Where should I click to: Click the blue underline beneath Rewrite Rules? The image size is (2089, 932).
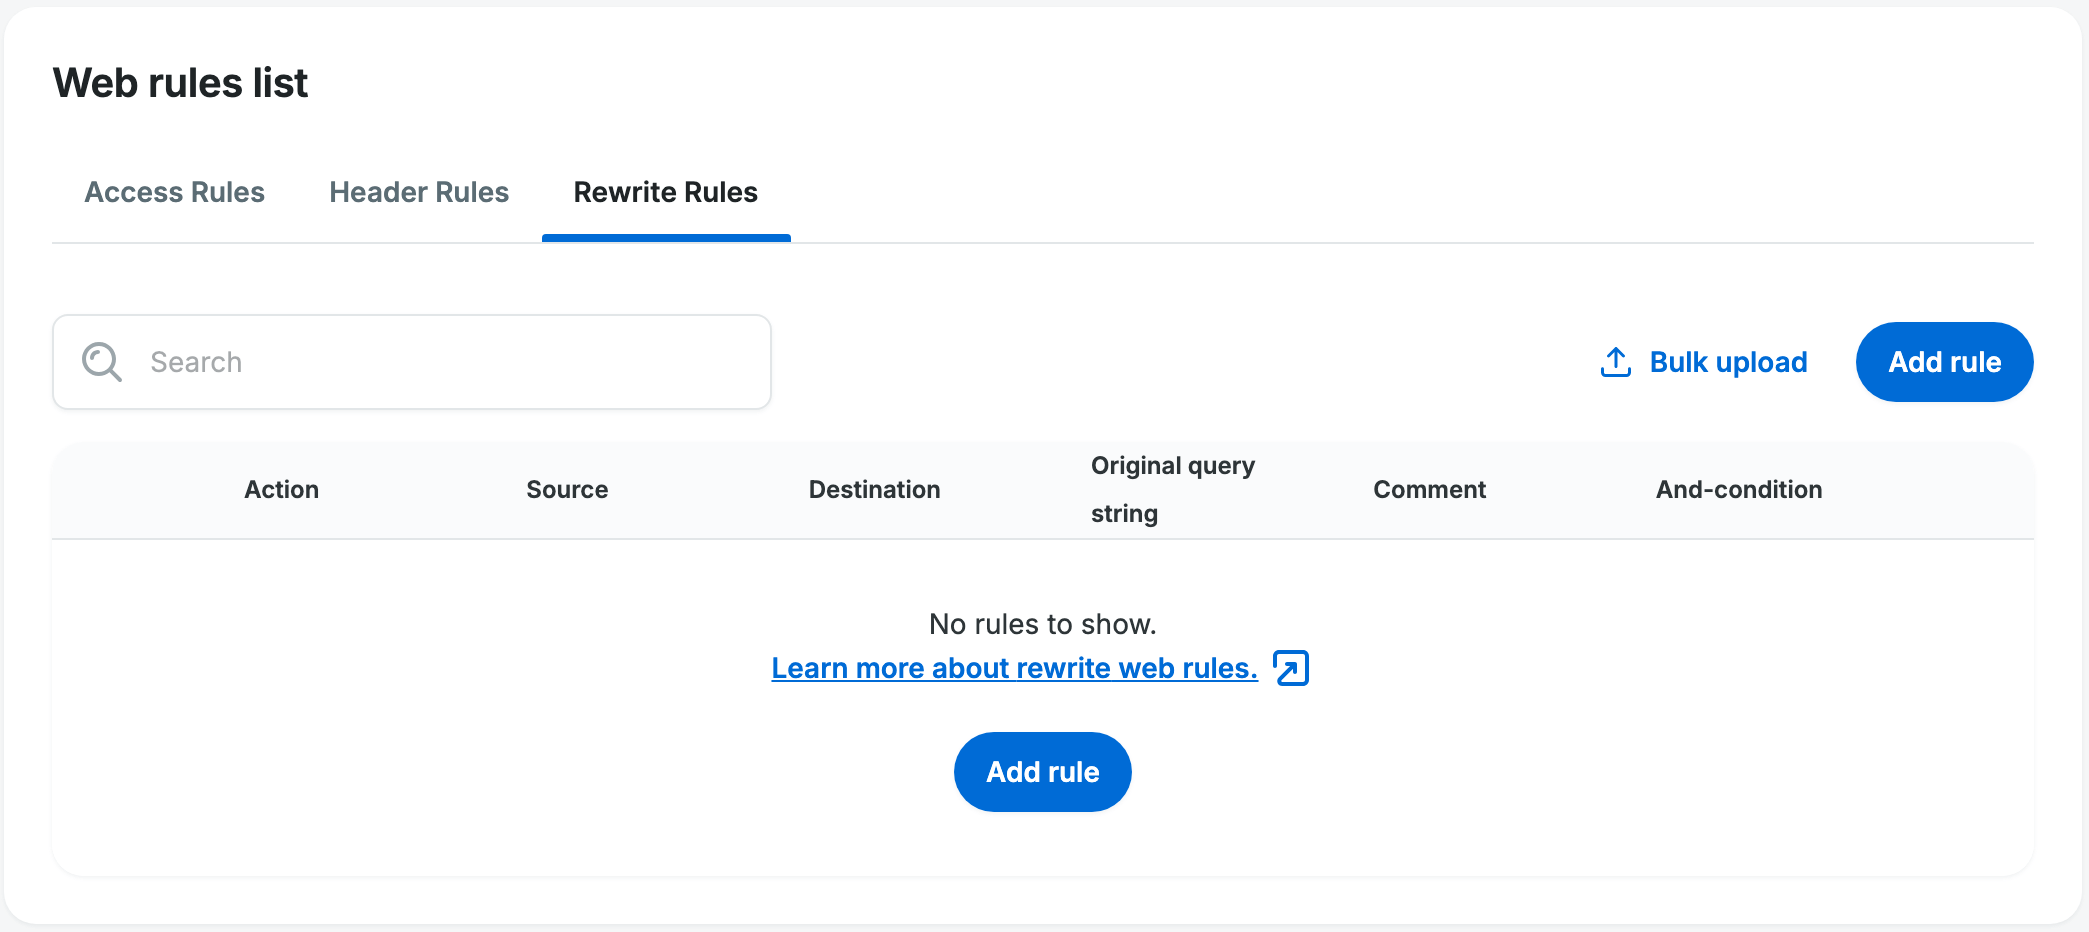(x=666, y=238)
